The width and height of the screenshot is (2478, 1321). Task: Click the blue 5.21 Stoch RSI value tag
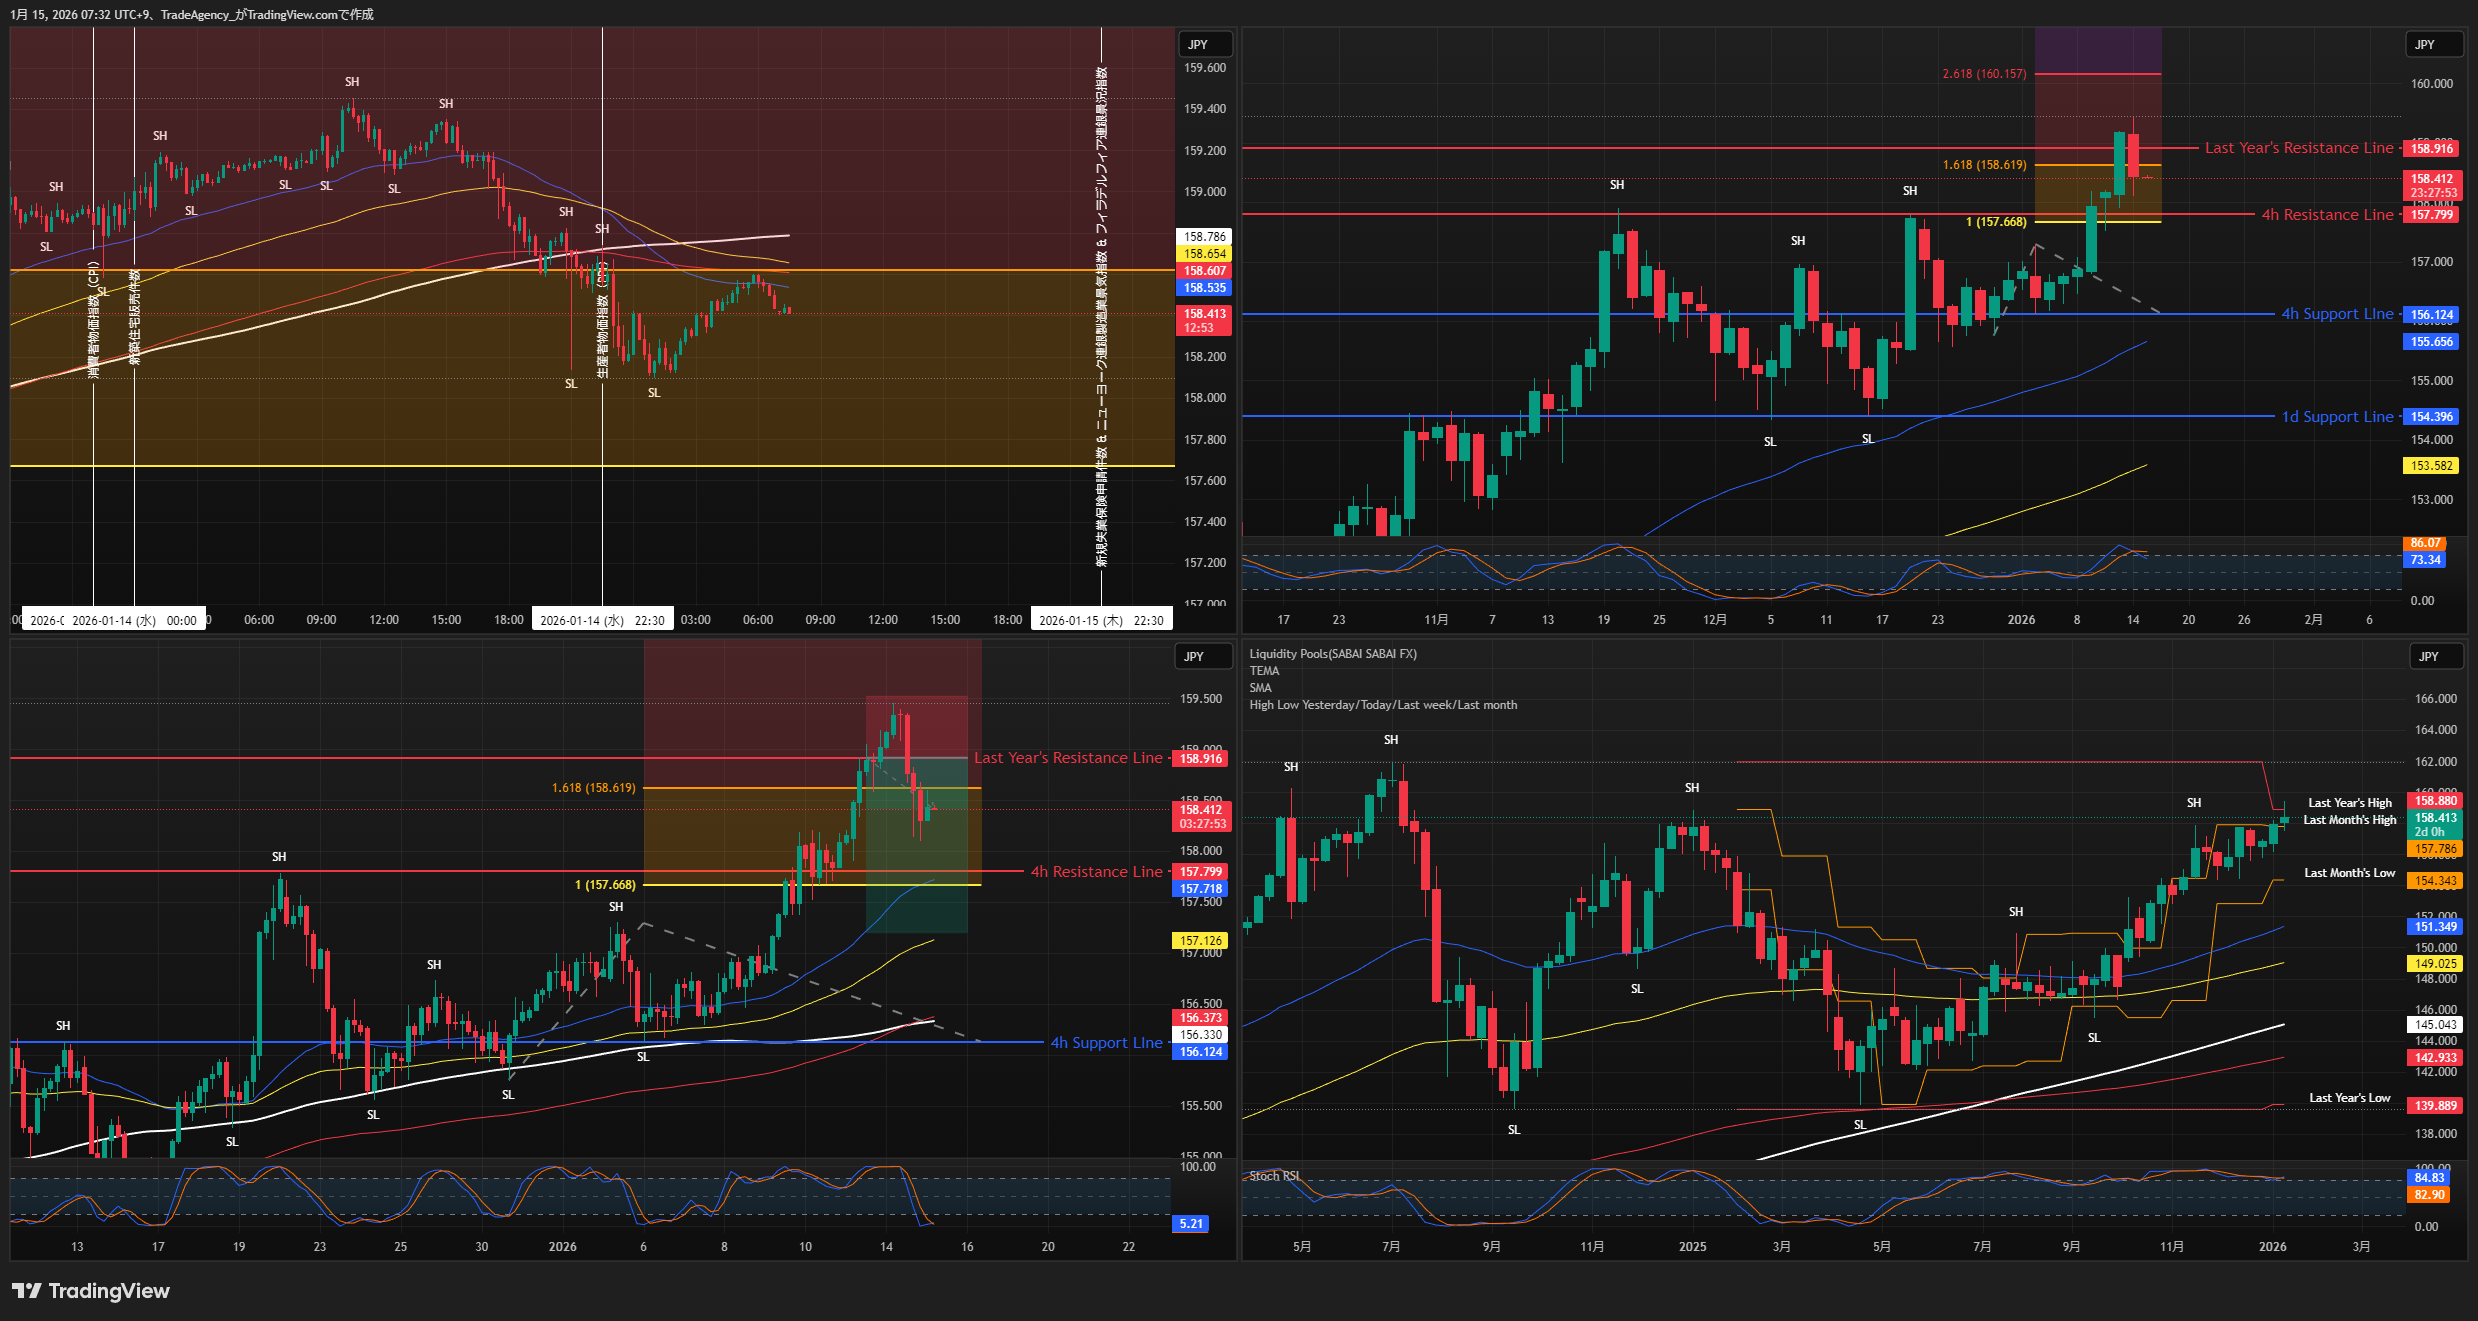1190,1224
